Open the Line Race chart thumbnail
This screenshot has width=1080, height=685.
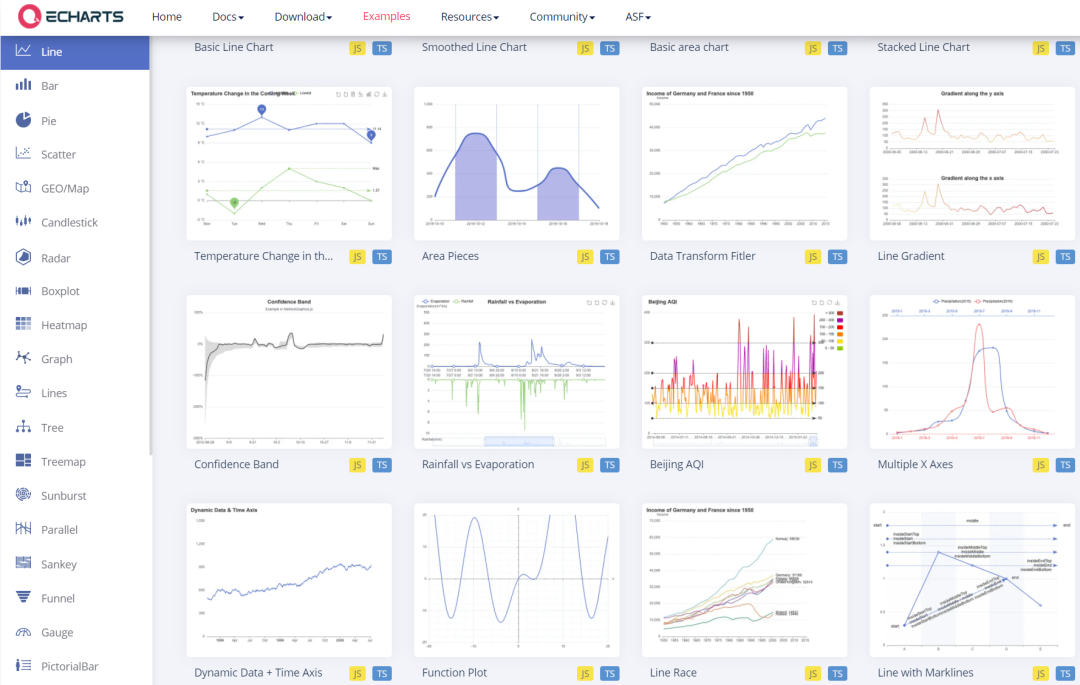click(x=745, y=580)
